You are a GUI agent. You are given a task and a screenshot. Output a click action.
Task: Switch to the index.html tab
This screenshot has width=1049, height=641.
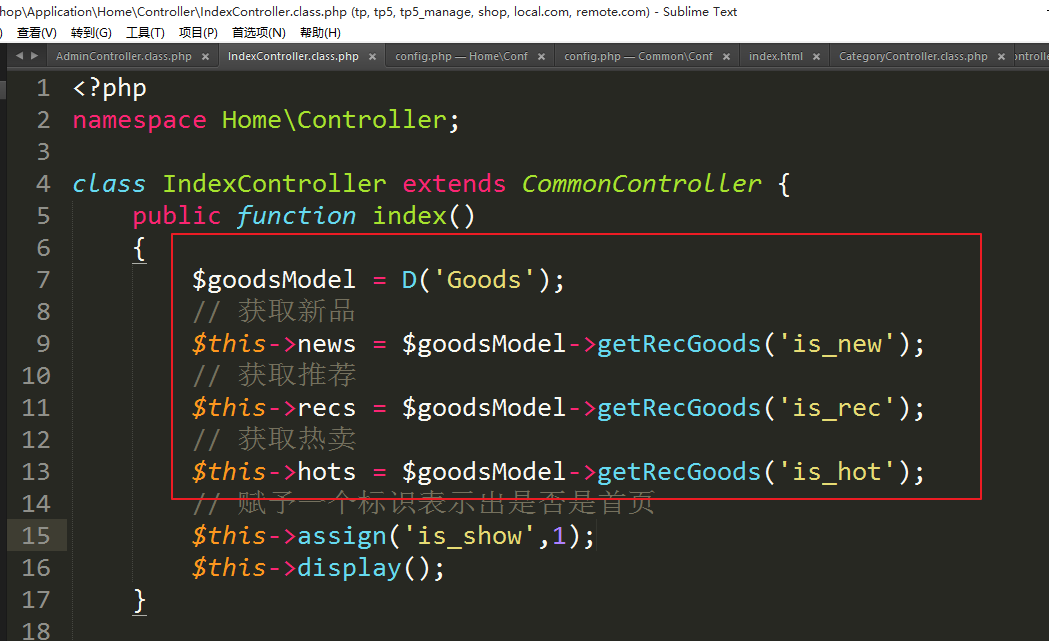tap(775, 57)
